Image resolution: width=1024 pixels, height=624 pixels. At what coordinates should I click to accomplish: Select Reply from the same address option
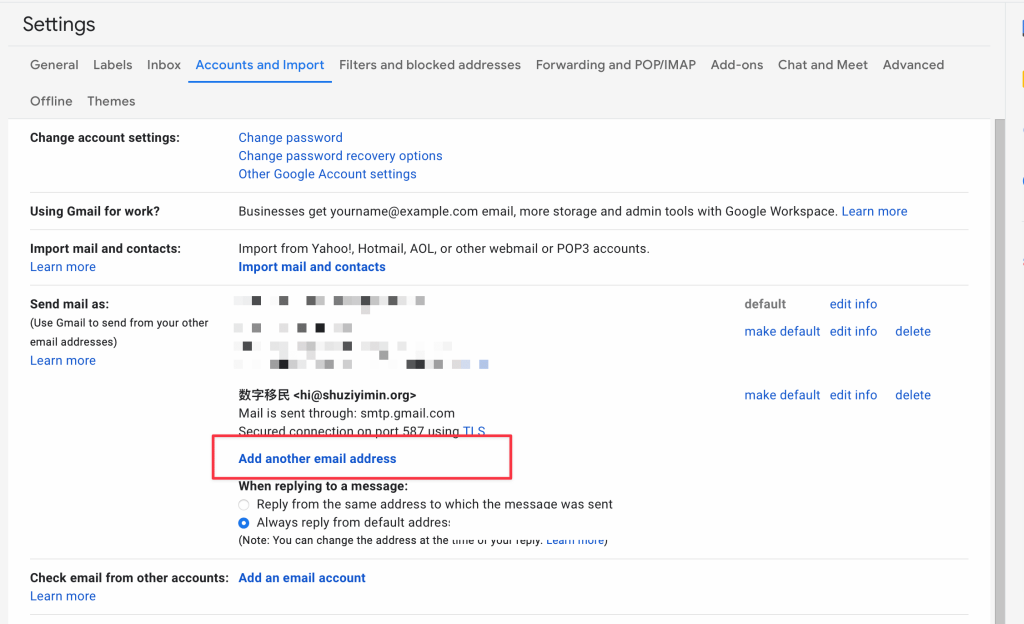point(244,505)
